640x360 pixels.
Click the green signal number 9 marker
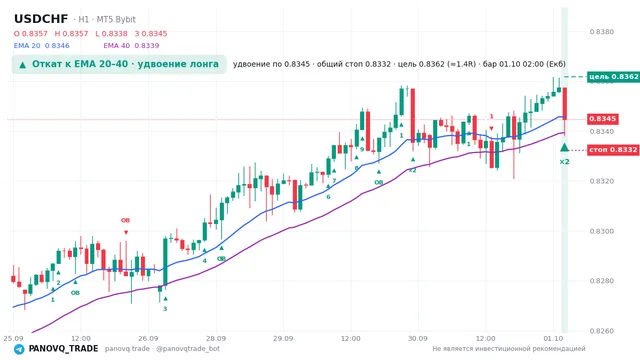362,149
